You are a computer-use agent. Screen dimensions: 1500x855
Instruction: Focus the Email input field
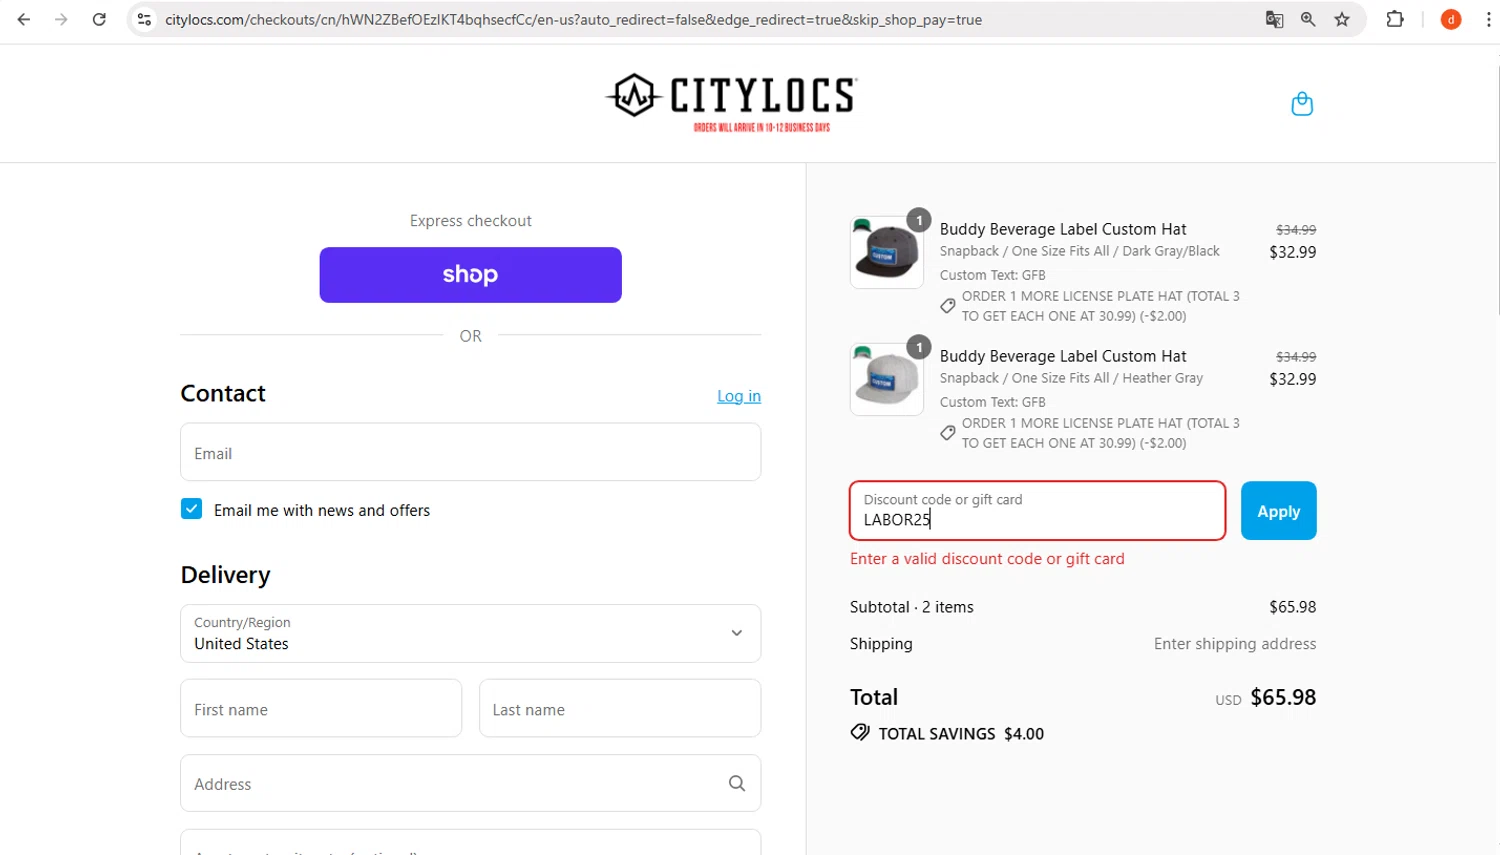click(470, 452)
